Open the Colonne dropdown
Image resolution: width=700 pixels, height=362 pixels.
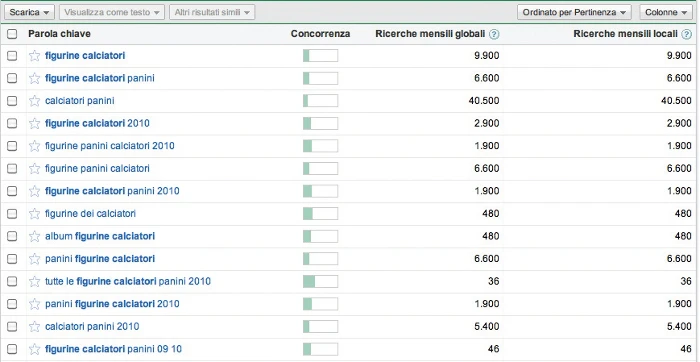coord(666,12)
